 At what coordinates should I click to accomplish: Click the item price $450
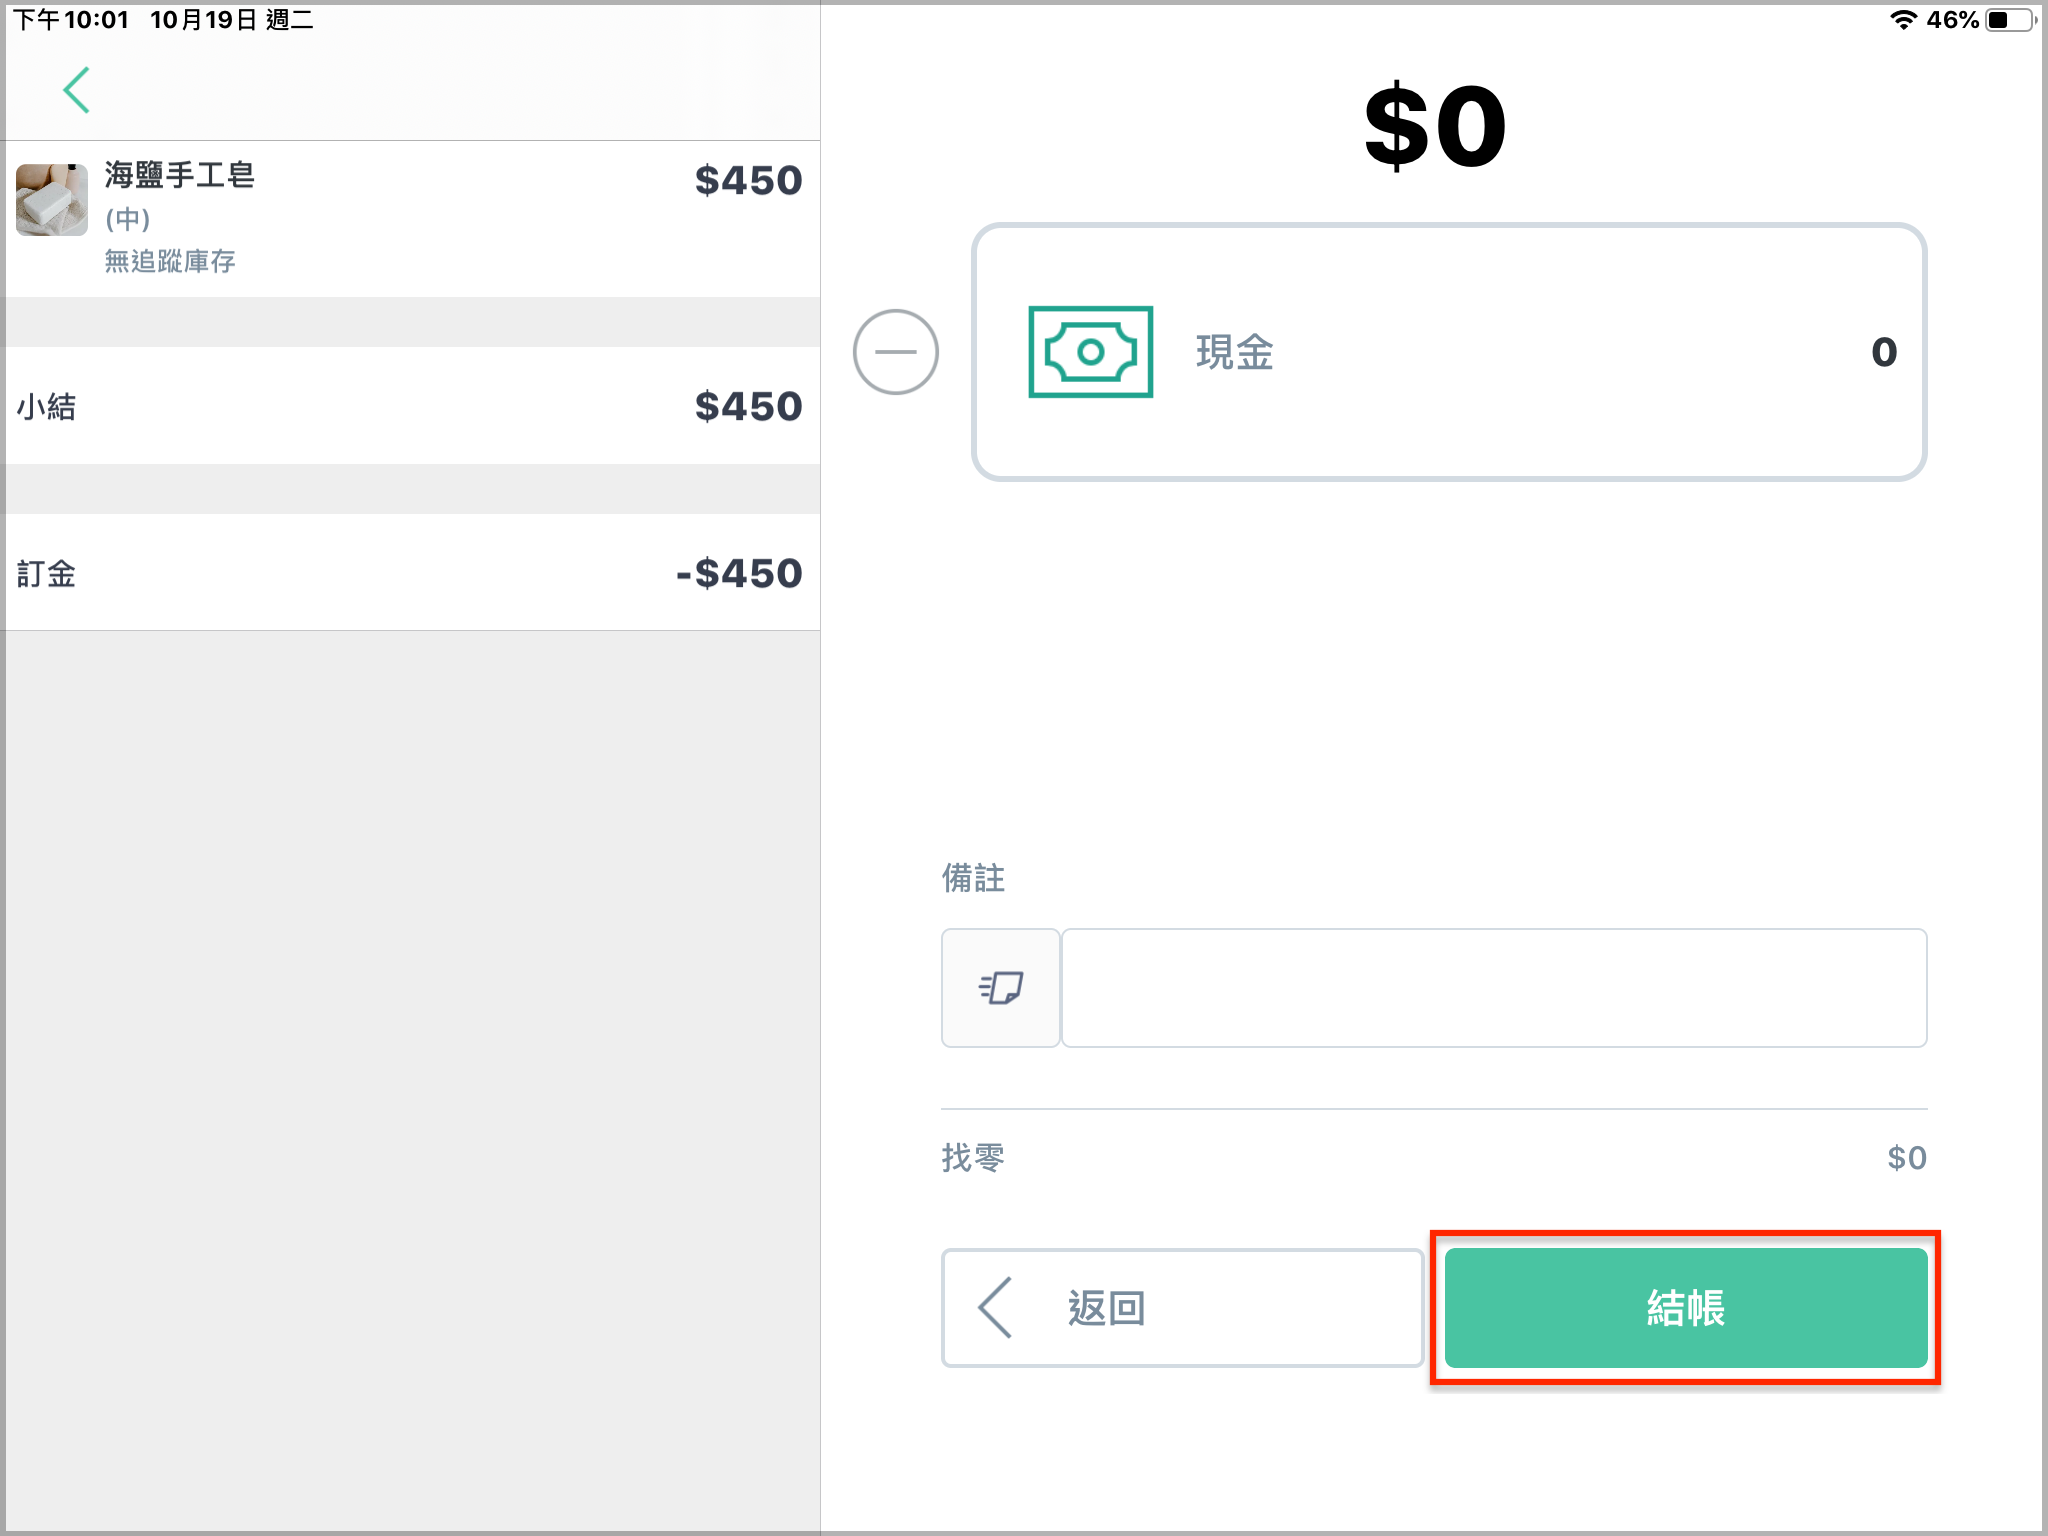click(x=748, y=180)
